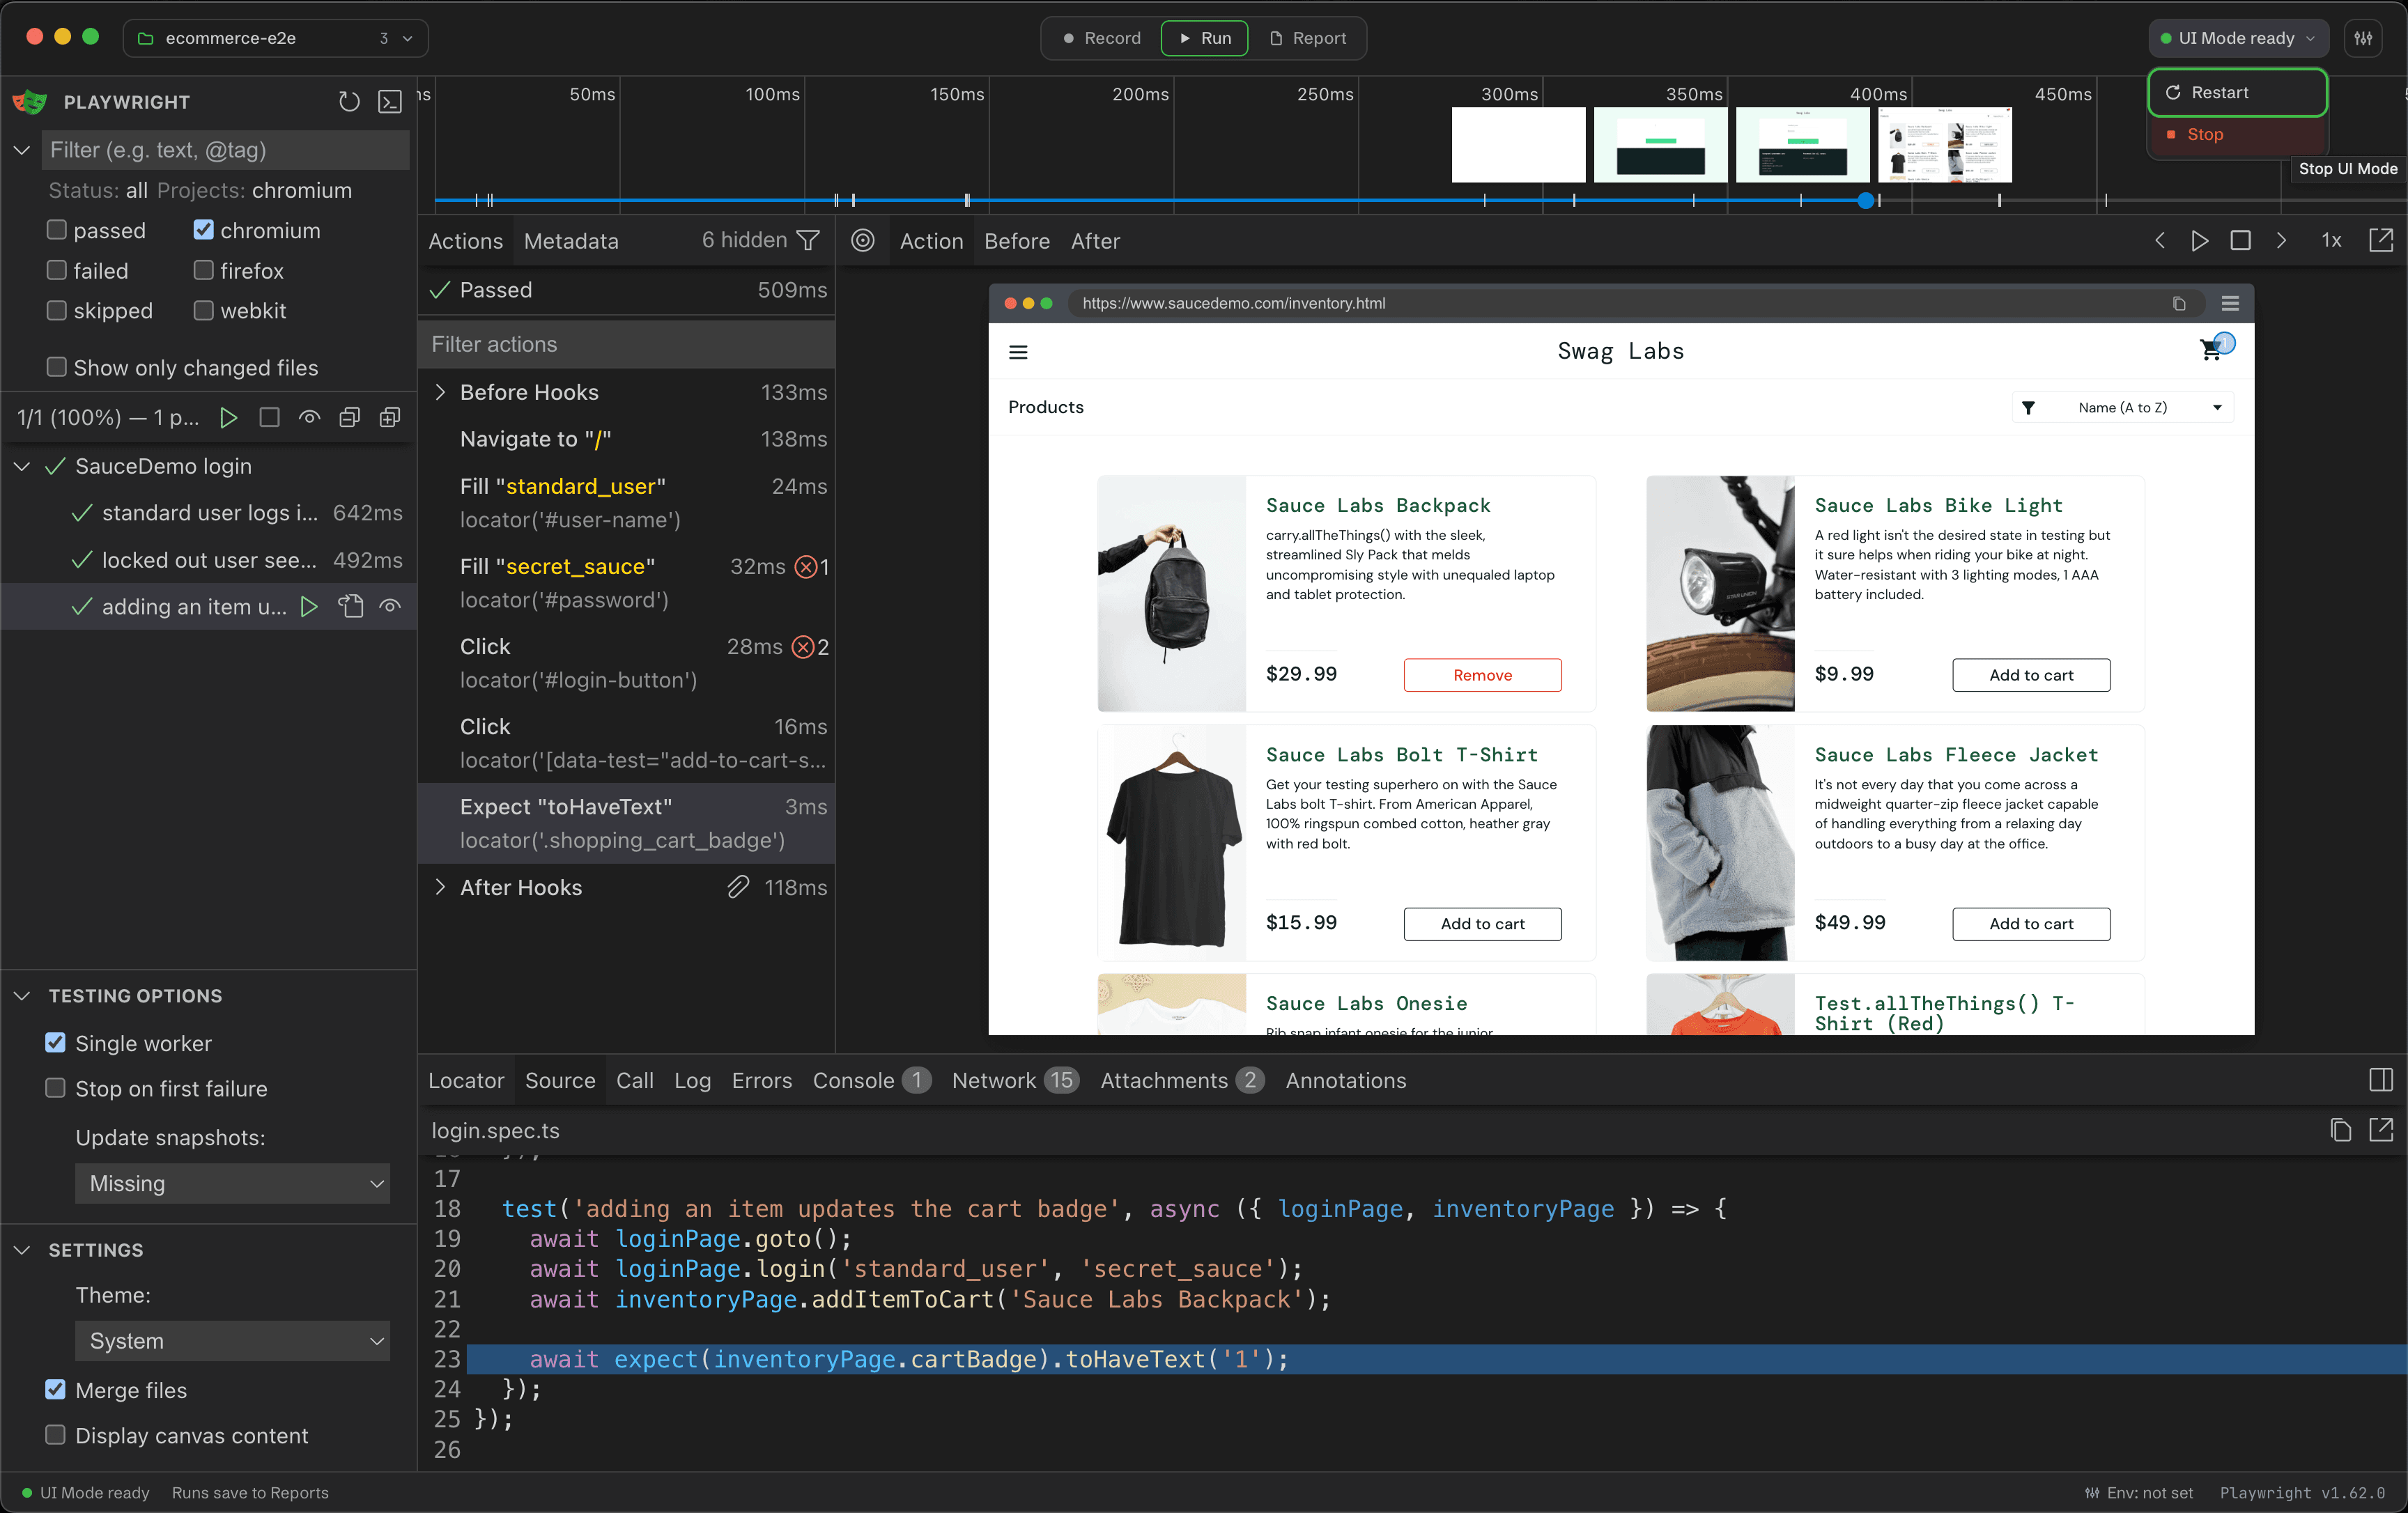Open login.spec.ts in external editor icon
The image size is (2408, 1513).
coord(2381,1131)
